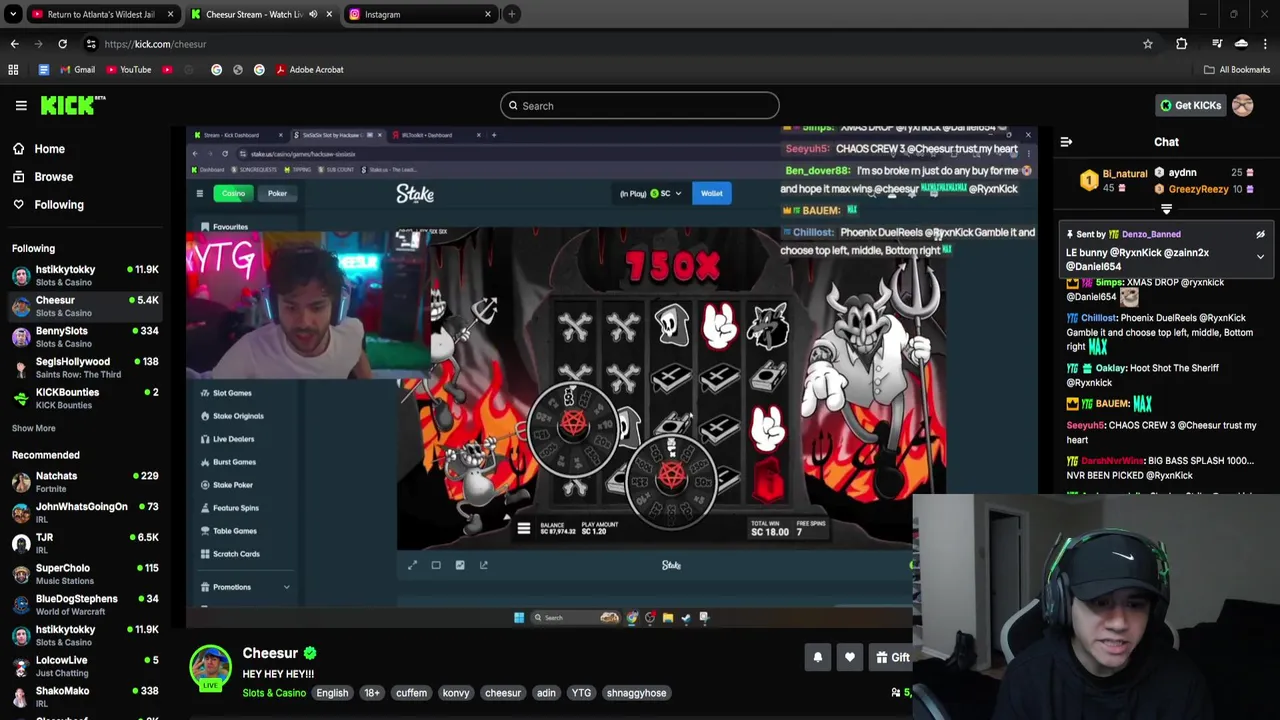The width and height of the screenshot is (1280, 720).
Task: Open Following in the sidebar
Action: (58, 205)
